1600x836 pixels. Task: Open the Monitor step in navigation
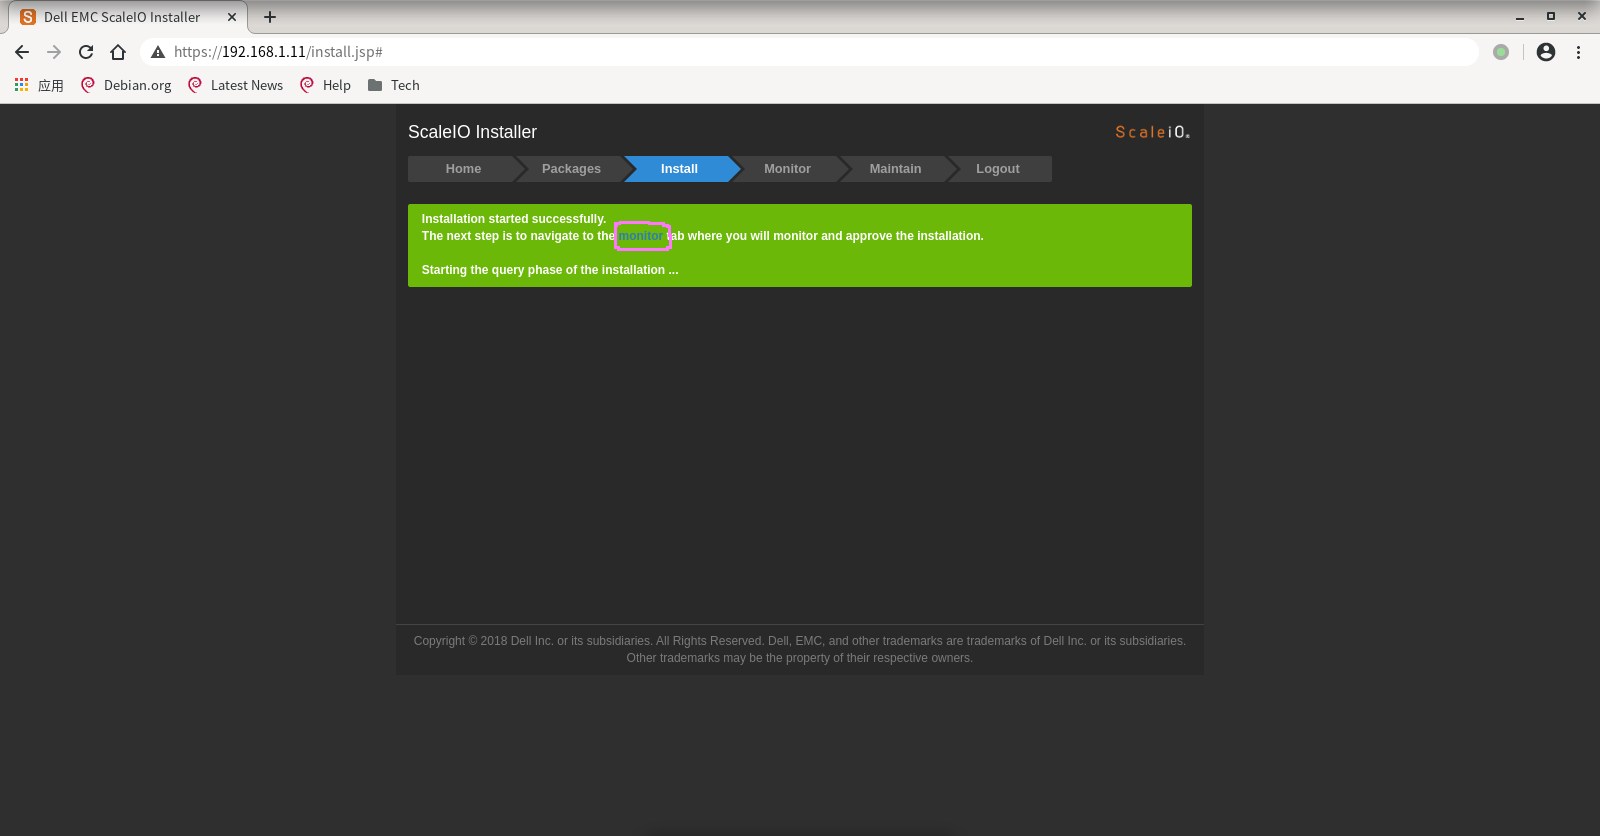click(x=787, y=169)
